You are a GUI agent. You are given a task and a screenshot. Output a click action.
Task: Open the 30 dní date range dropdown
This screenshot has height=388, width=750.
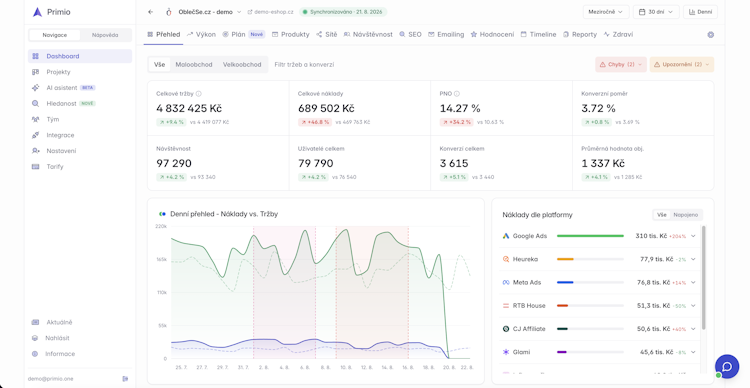click(x=656, y=12)
